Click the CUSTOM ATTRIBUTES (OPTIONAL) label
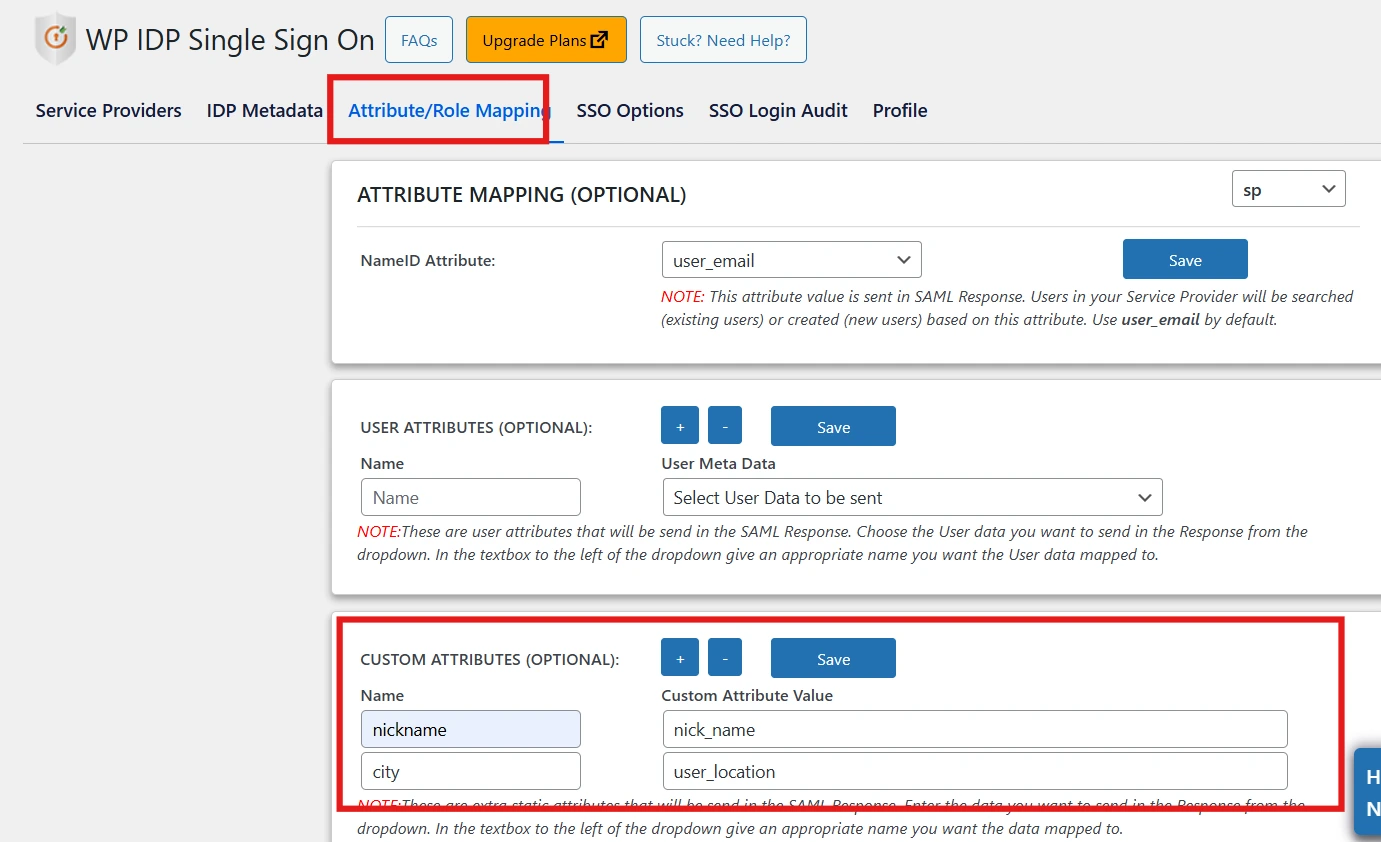Screen dimensions: 1381x842 [x=489, y=660]
